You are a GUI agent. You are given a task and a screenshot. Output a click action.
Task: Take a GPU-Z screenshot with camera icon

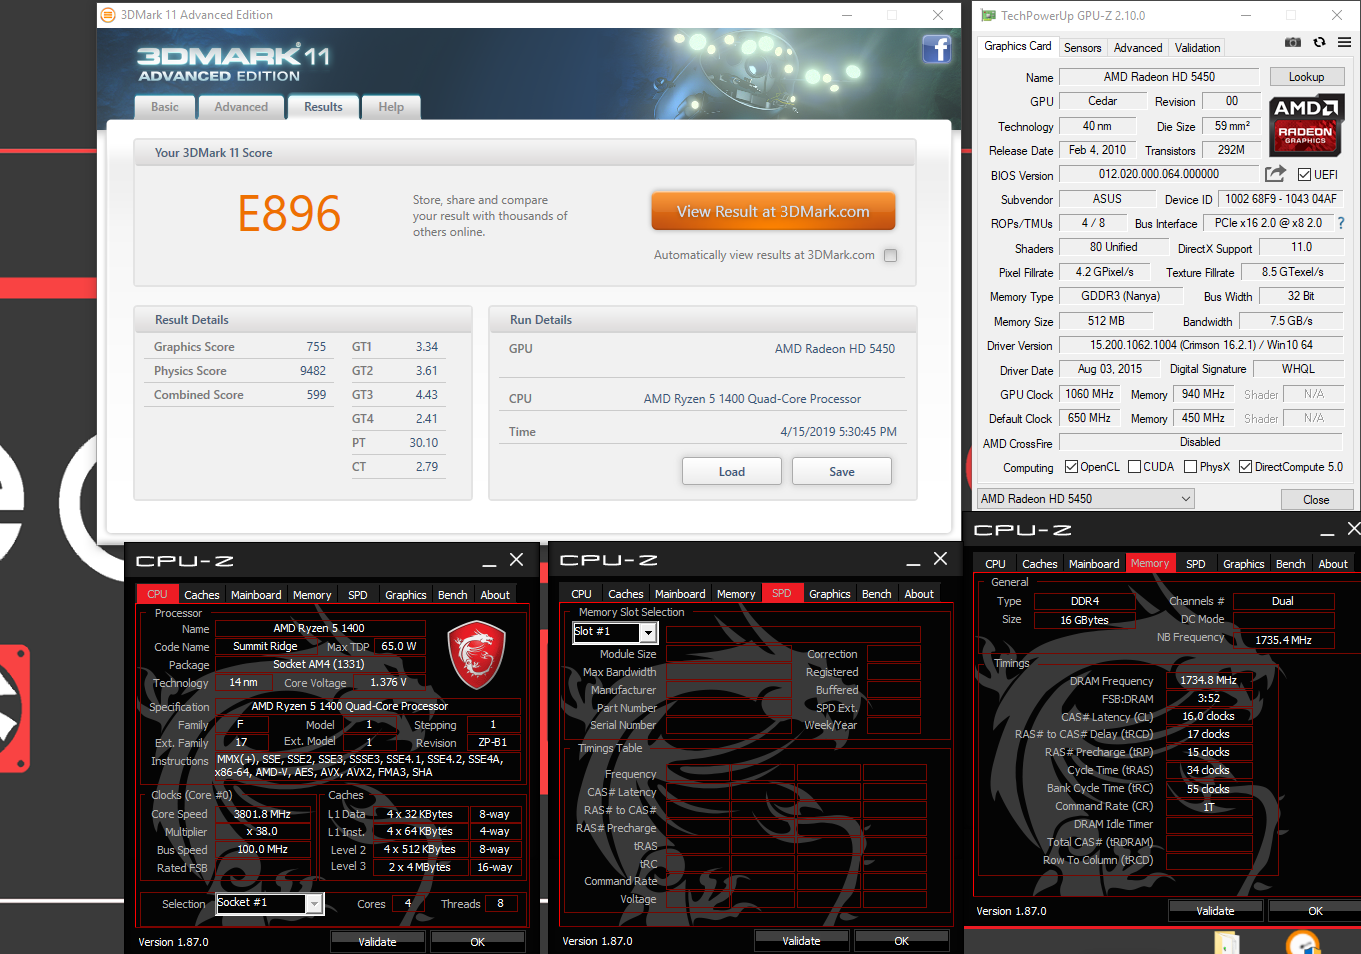pyautogui.click(x=1293, y=42)
